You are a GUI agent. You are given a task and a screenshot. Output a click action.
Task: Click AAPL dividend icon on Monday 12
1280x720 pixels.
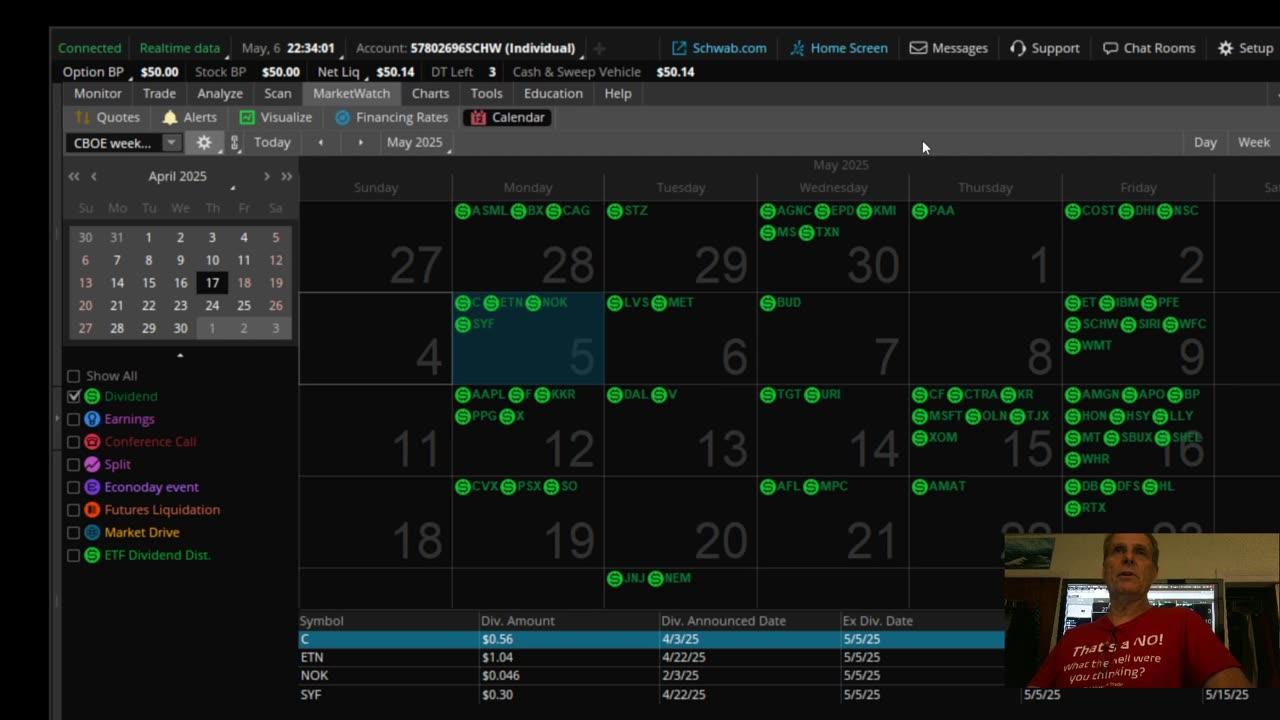pyautogui.click(x=463, y=395)
